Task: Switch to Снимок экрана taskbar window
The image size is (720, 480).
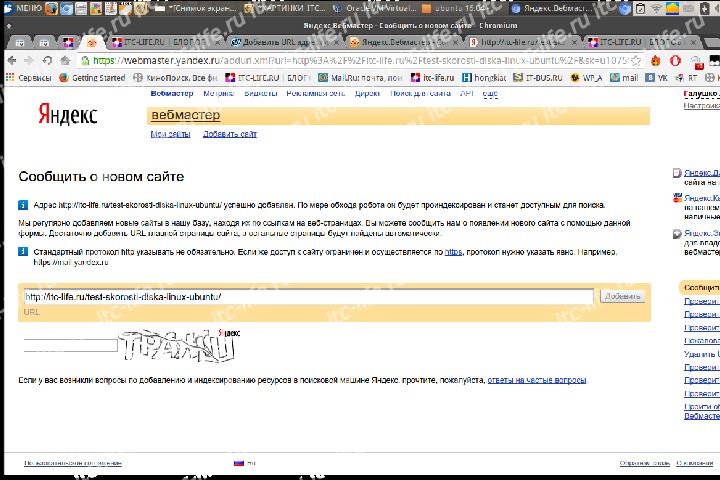Action: (x=196, y=8)
